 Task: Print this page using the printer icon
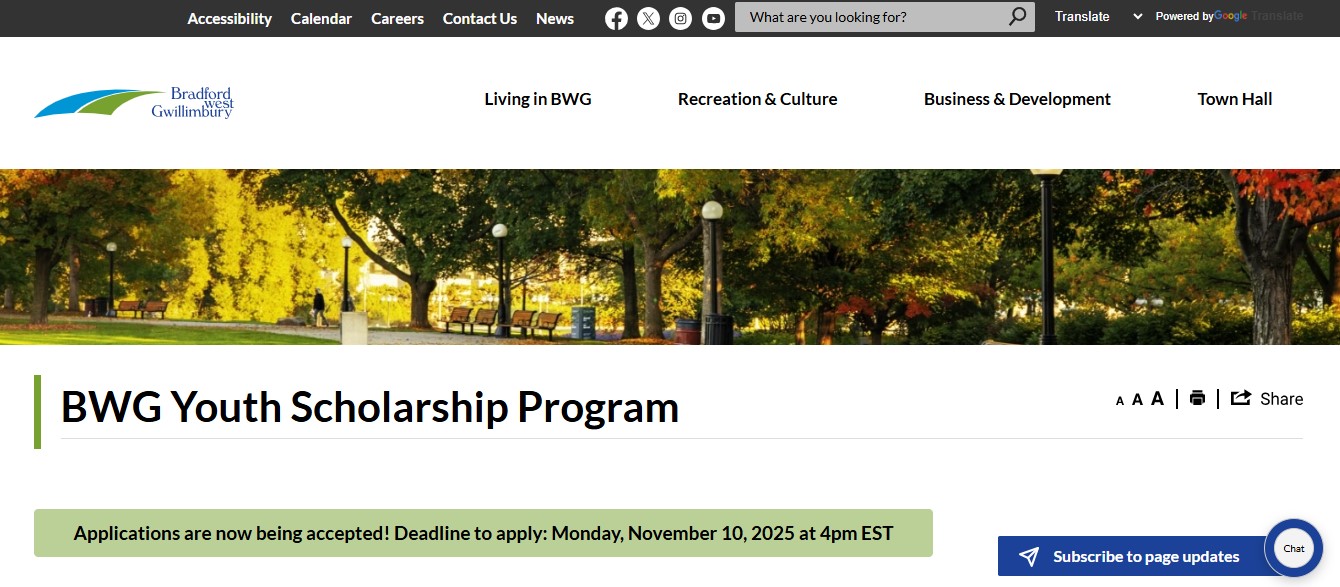tap(1197, 398)
